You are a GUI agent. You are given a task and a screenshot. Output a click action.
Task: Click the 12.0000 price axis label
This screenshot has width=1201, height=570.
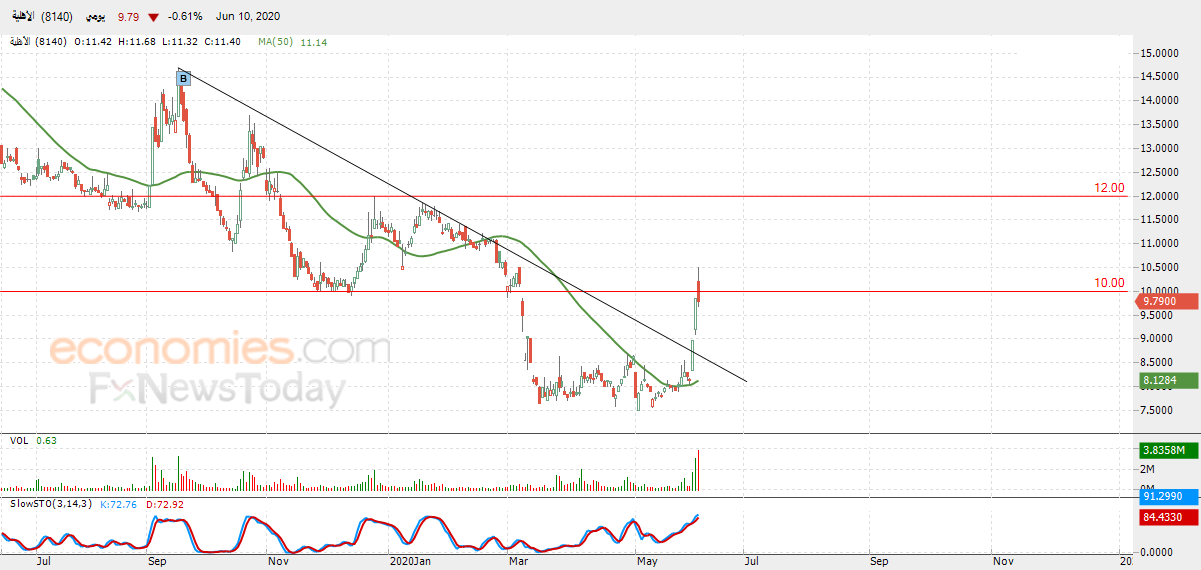click(x=1160, y=196)
